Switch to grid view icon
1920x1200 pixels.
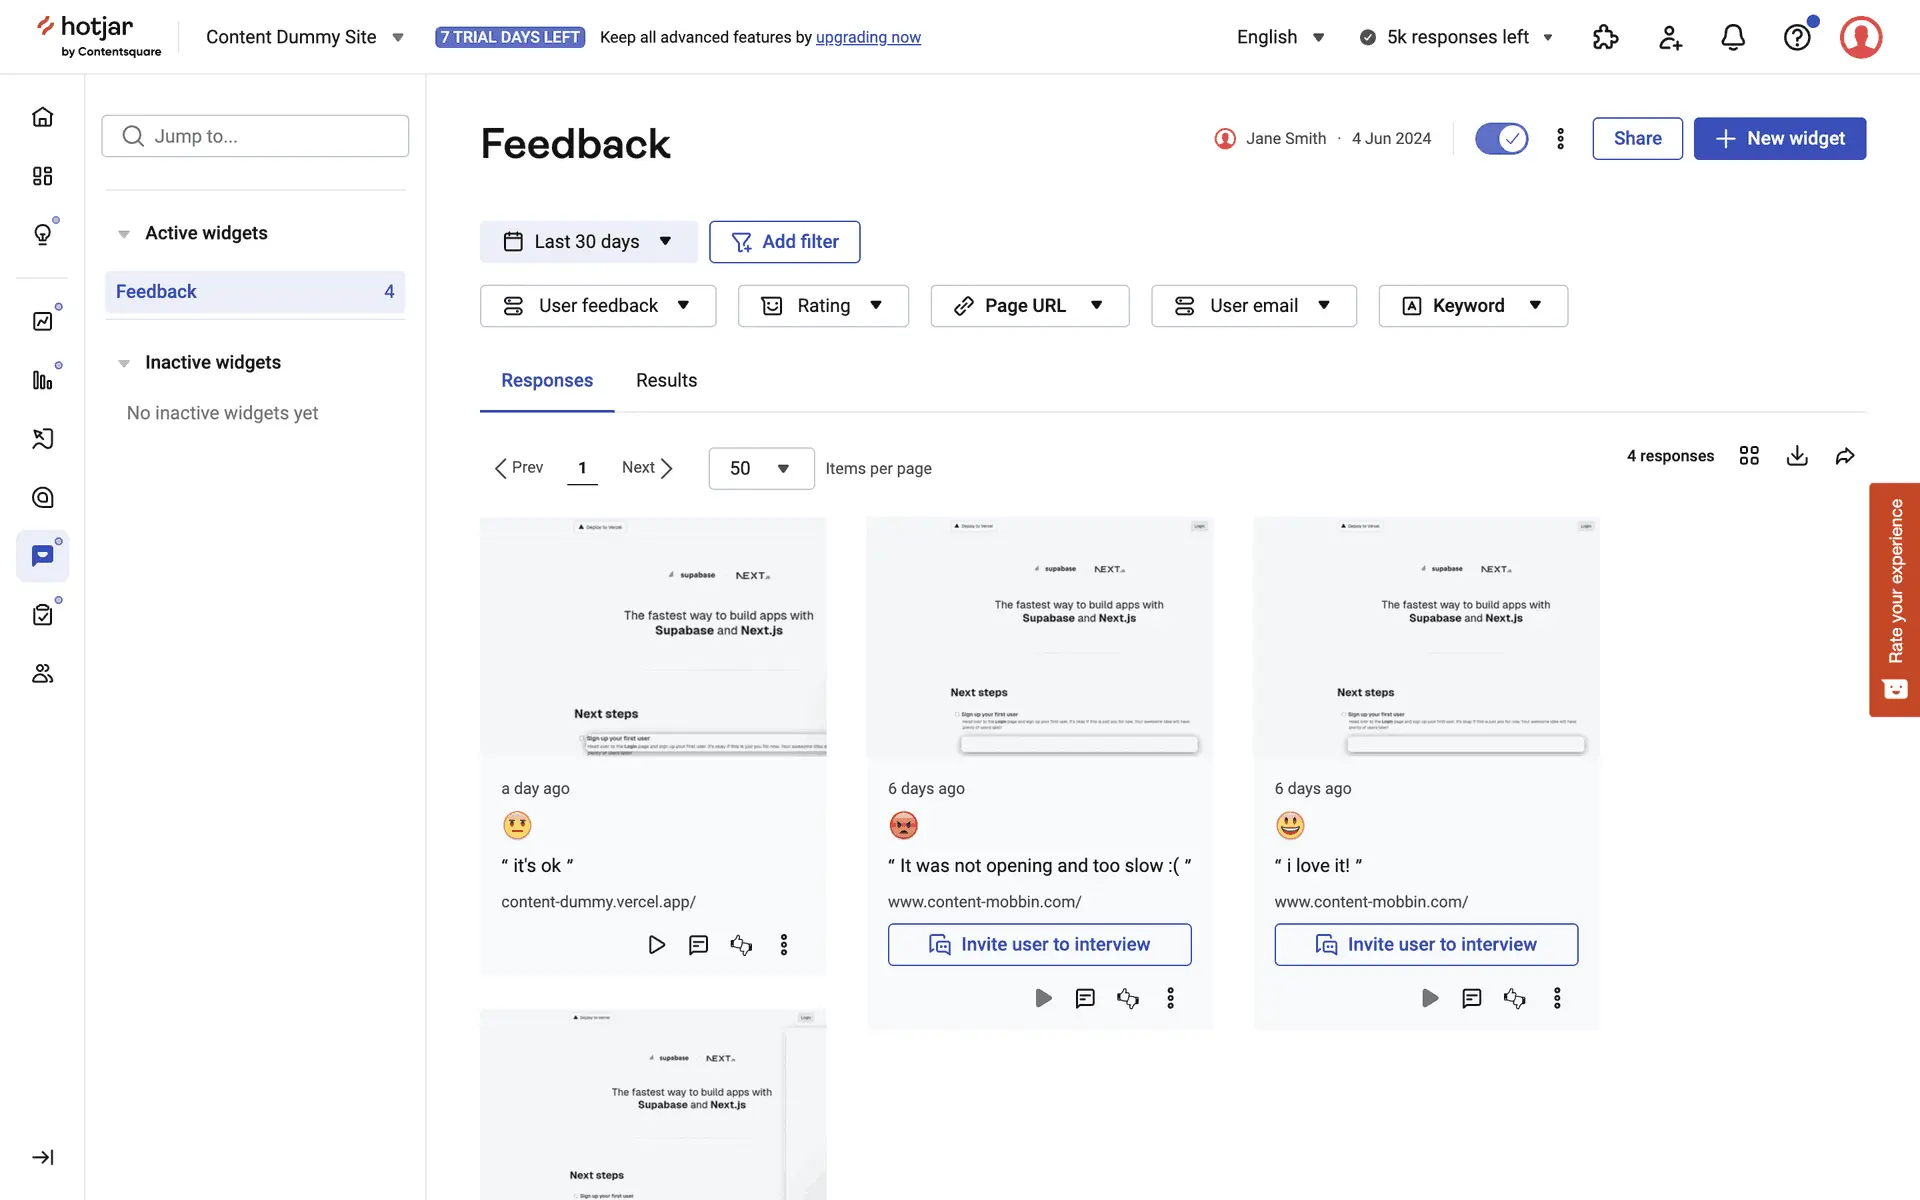click(1749, 456)
